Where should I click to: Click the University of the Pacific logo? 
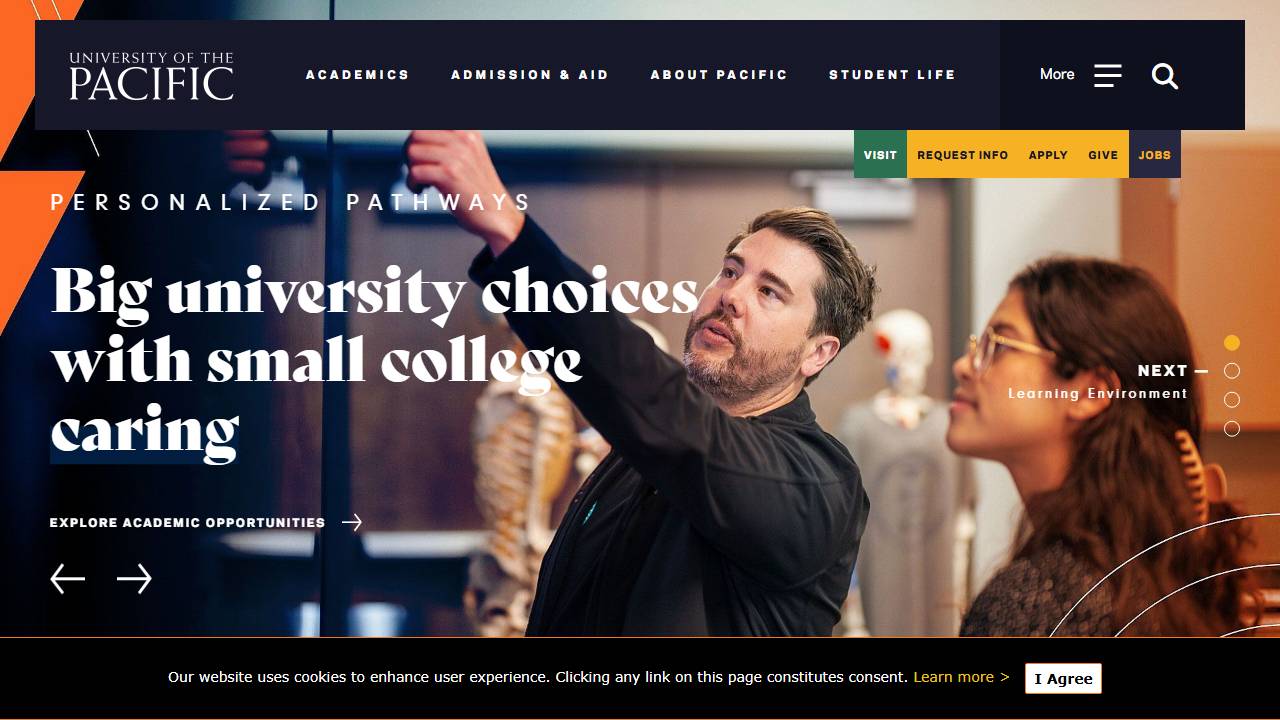pos(151,76)
